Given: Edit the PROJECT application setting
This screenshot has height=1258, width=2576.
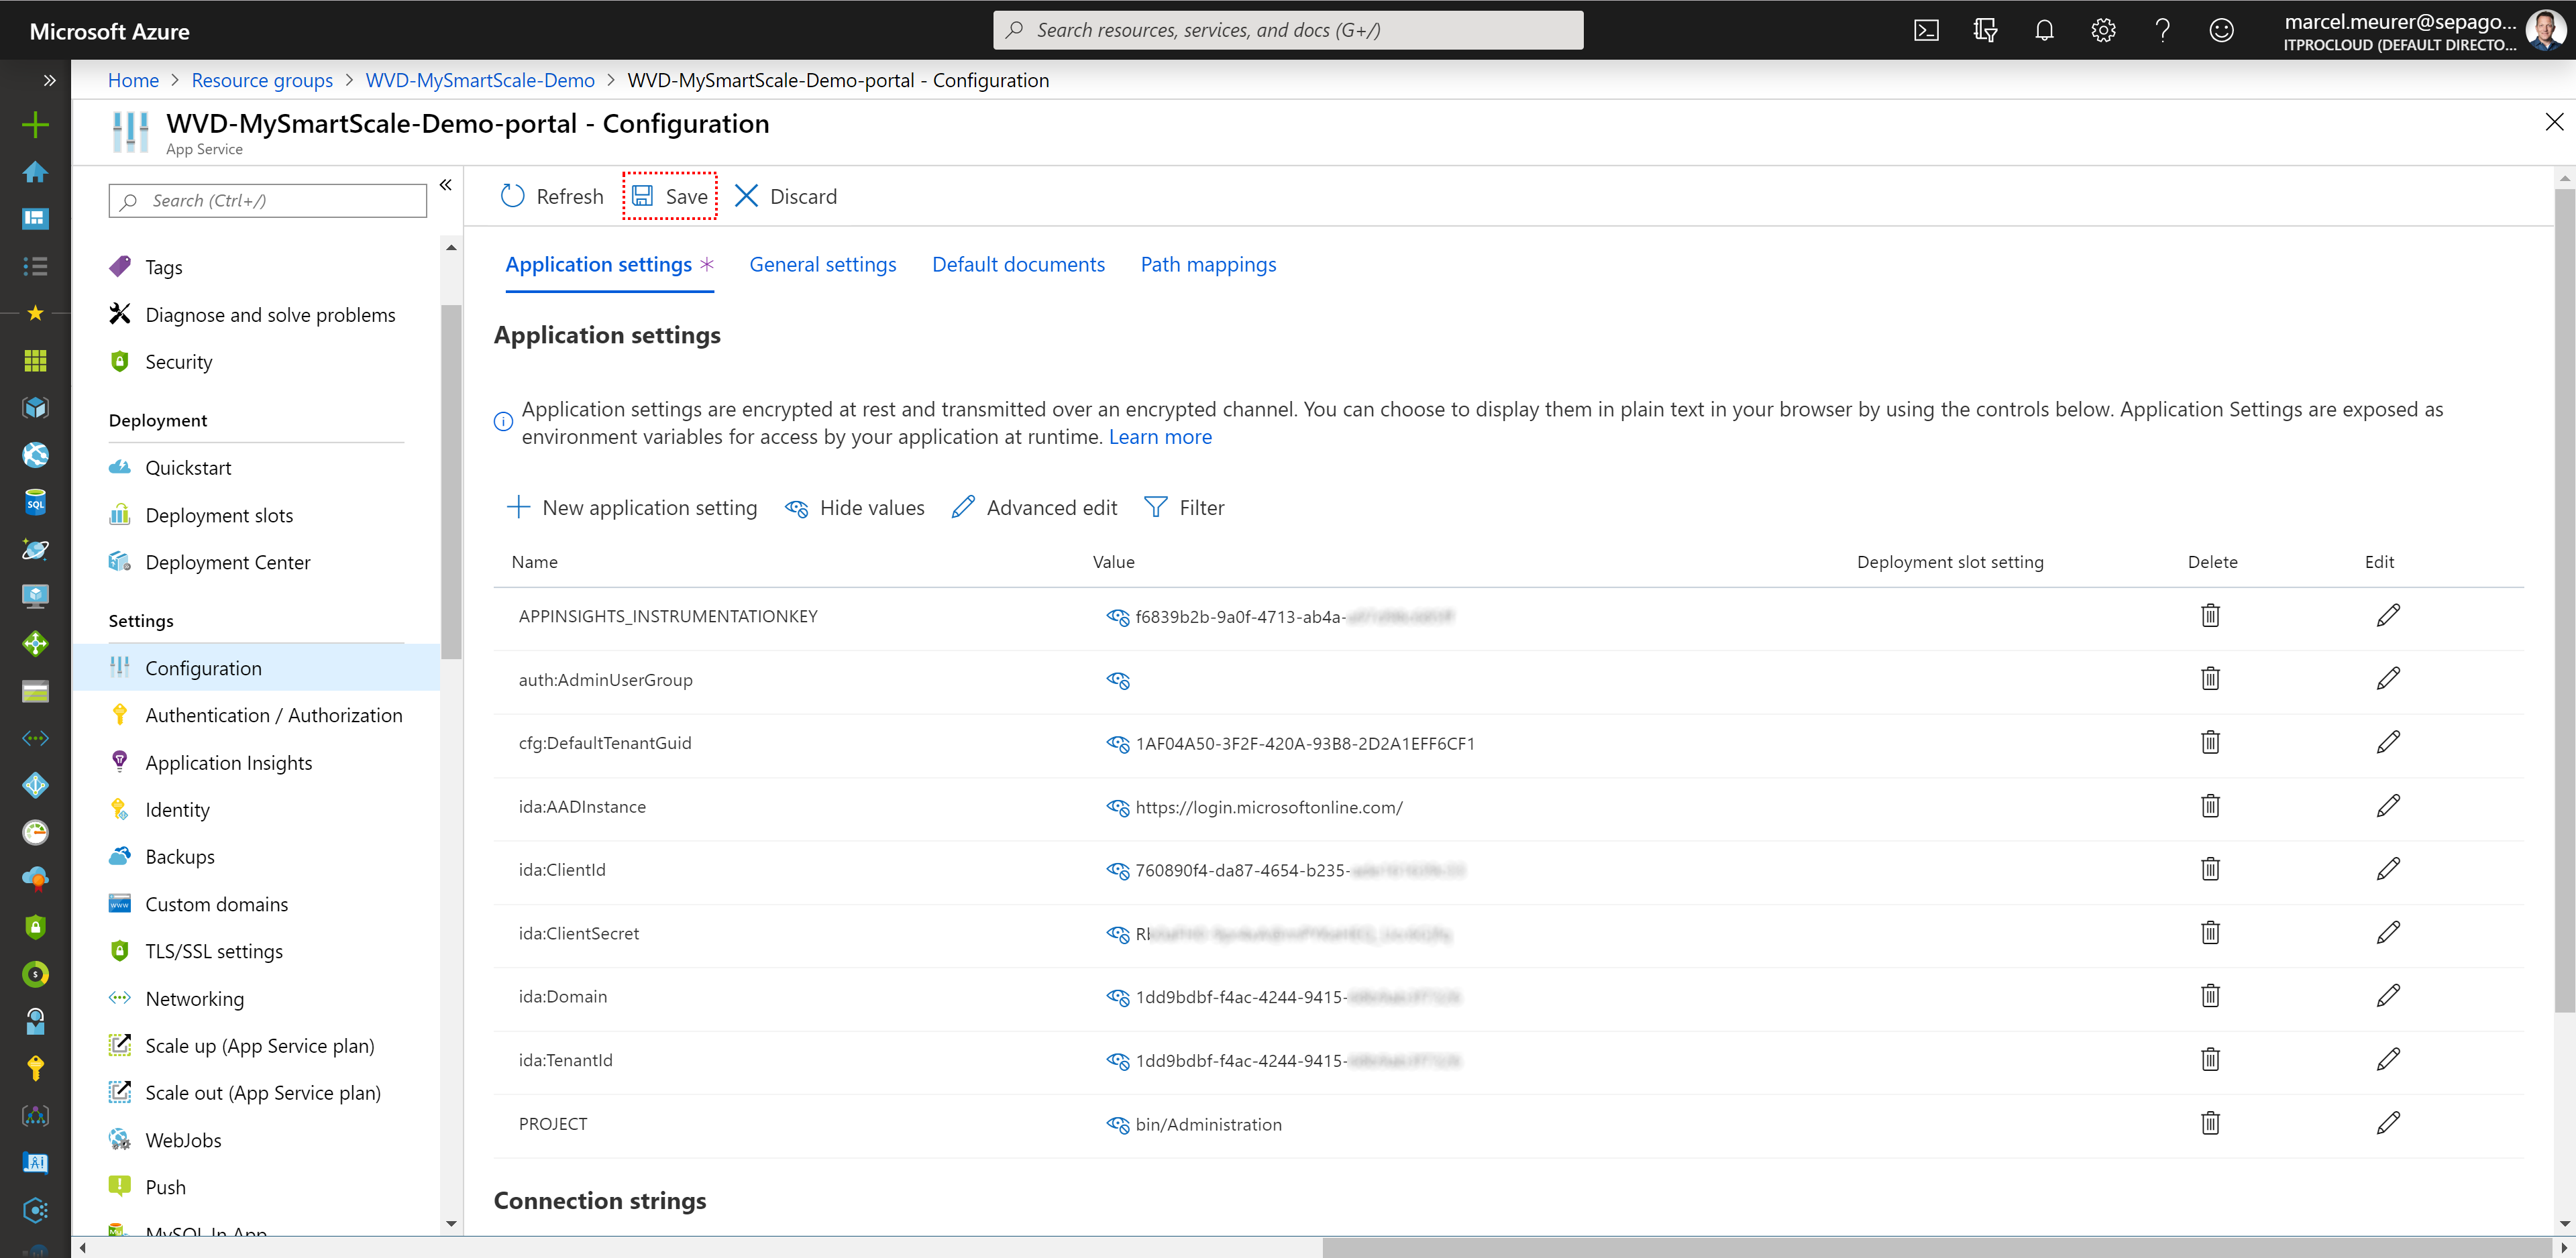Looking at the screenshot, I should (x=2388, y=1123).
